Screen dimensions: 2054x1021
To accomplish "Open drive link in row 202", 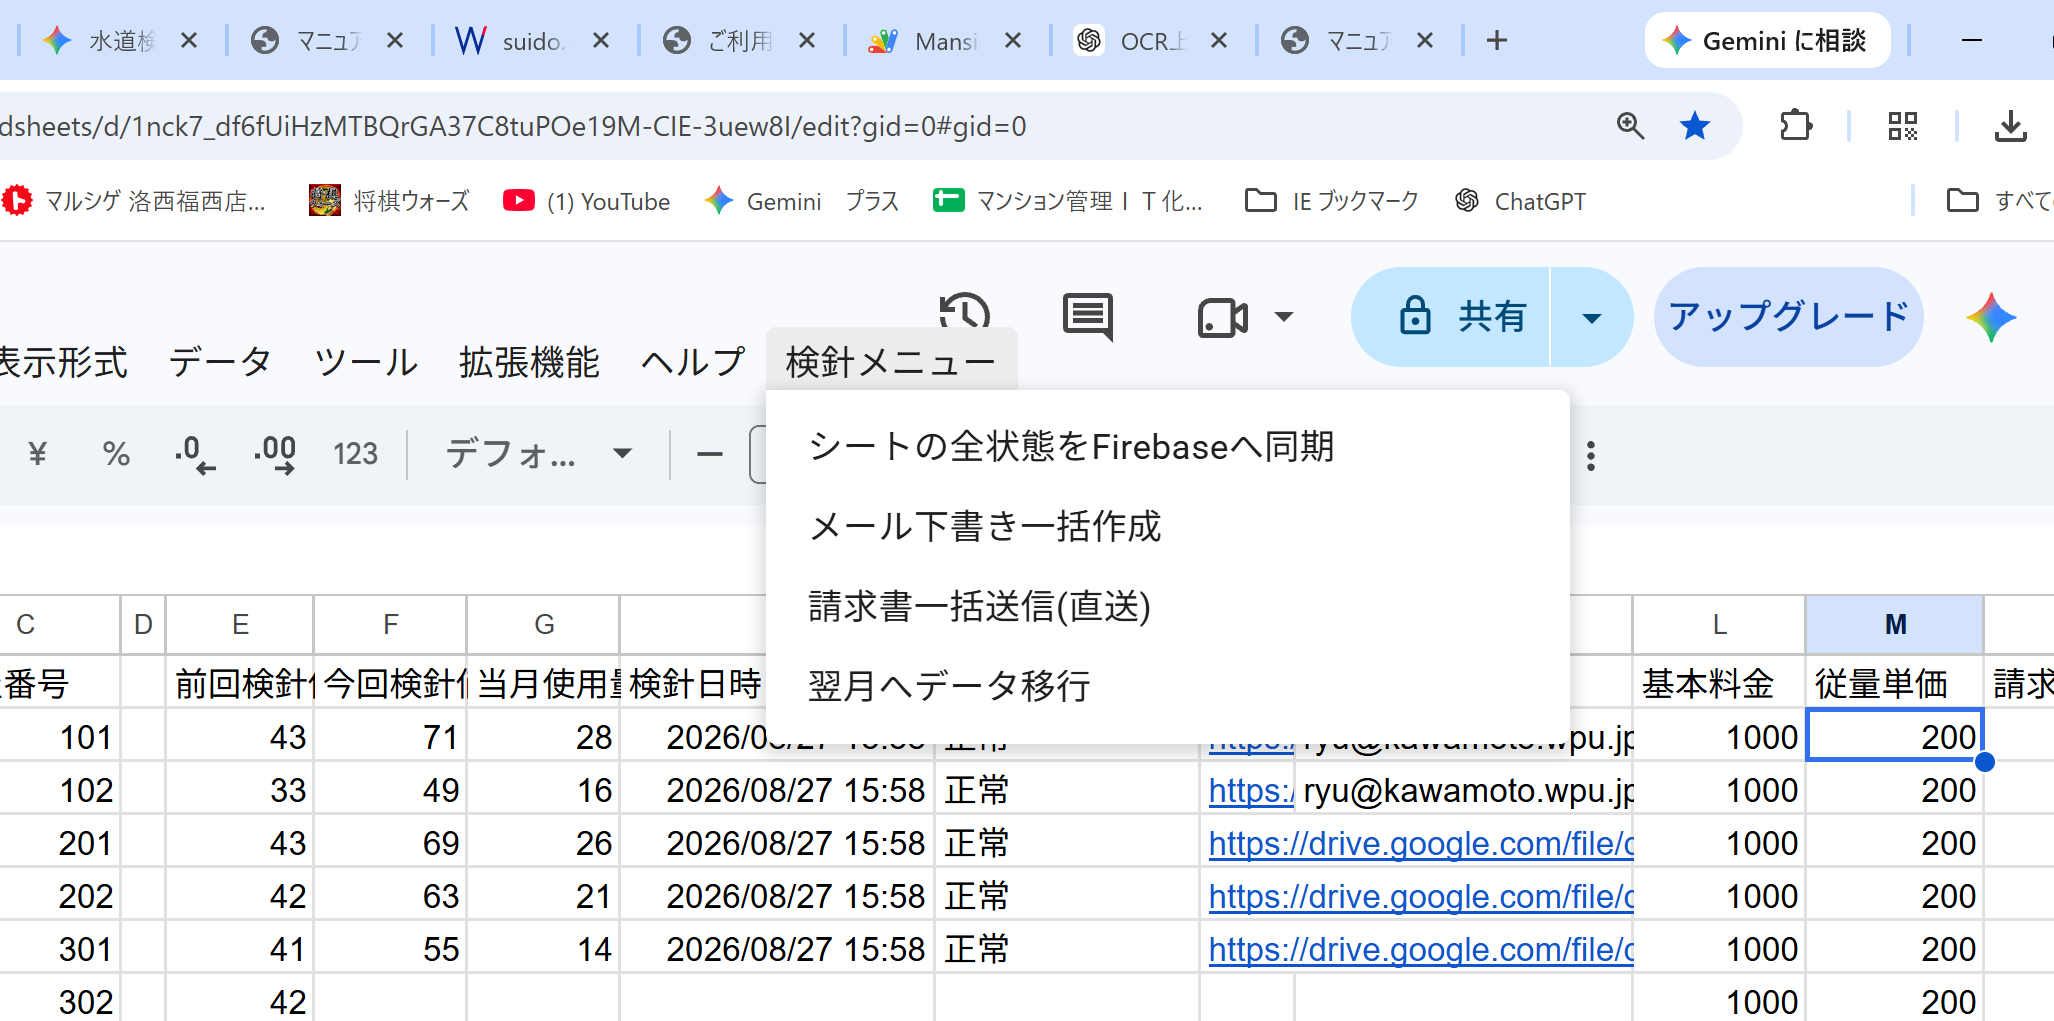I will pos(1421,896).
